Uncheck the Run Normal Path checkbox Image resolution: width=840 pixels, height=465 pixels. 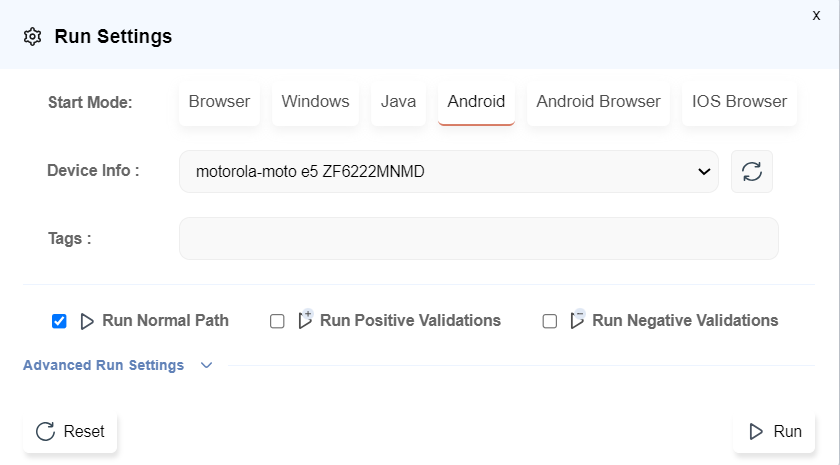click(59, 321)
